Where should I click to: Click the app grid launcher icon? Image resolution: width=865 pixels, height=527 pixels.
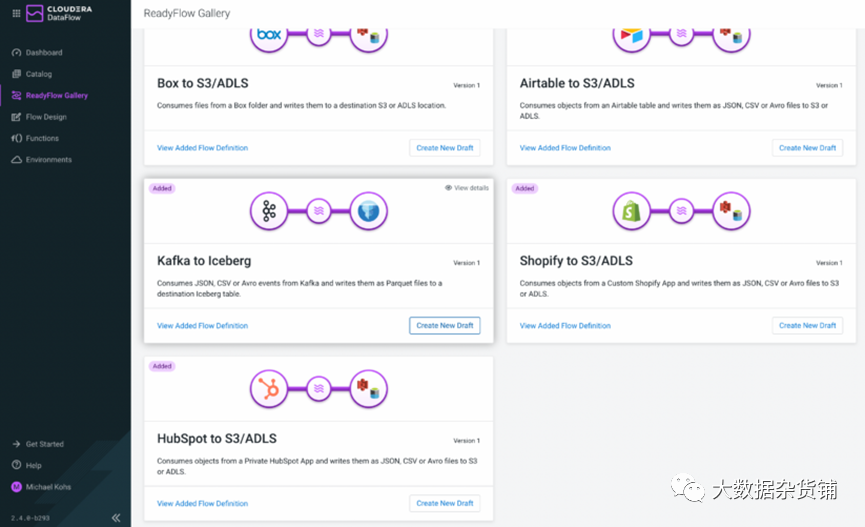click(x=15, y=14)
